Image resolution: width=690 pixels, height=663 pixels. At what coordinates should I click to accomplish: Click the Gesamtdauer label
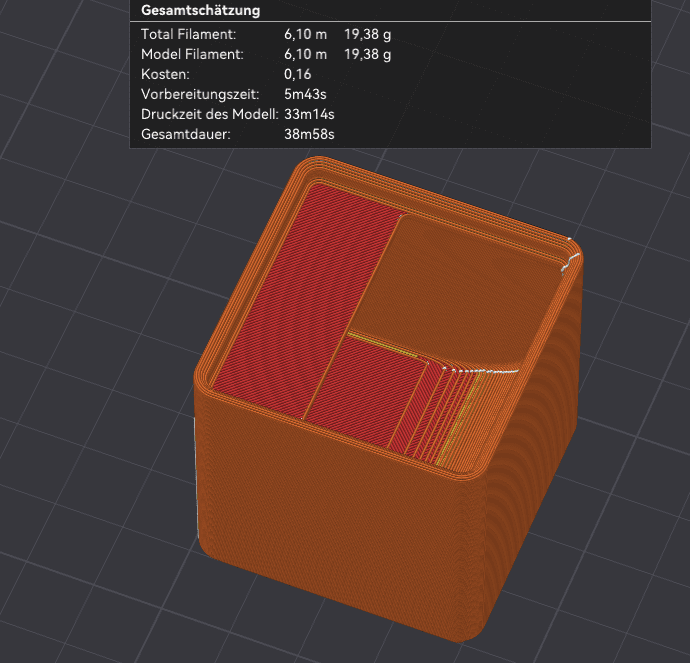pos(186,134)
